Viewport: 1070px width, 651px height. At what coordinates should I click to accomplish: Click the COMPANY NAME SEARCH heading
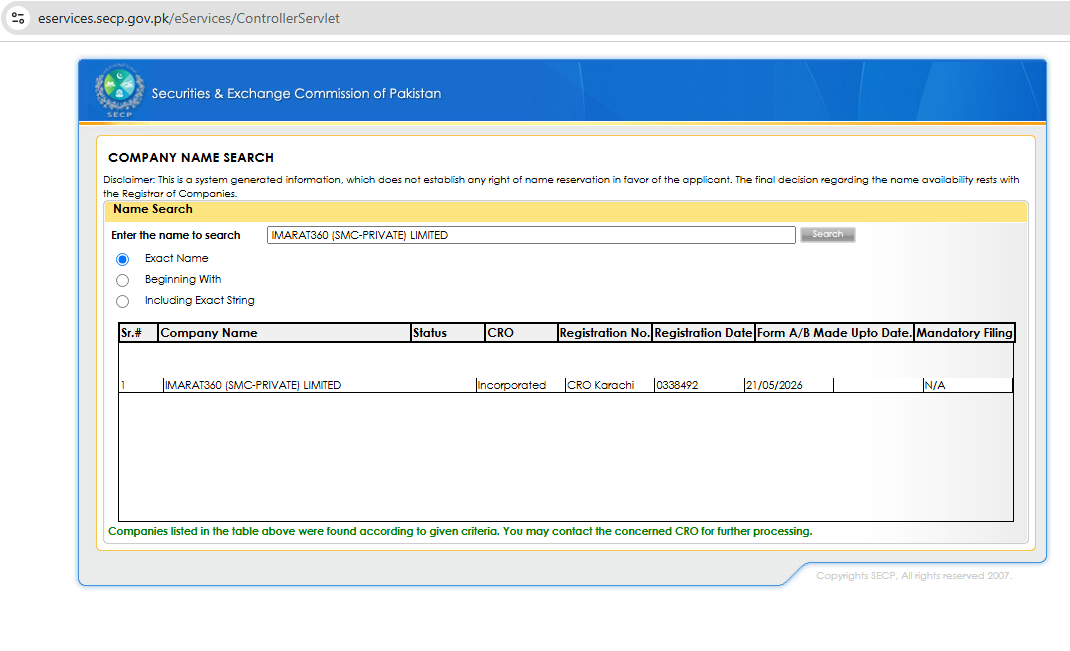pyautogui.click(x=191, y=158)
